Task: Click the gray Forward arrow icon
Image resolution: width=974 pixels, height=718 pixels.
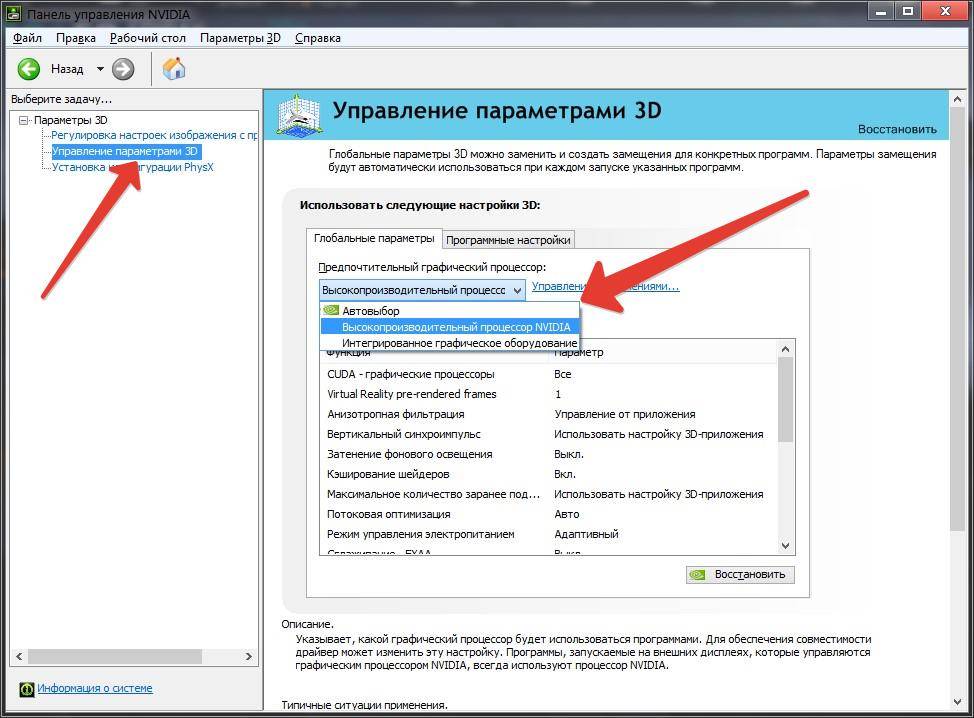Action: click(x=123, y=69)
